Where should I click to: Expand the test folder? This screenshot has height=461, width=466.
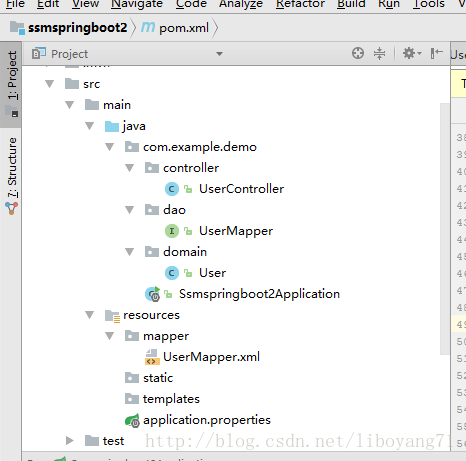pos(70,441)
